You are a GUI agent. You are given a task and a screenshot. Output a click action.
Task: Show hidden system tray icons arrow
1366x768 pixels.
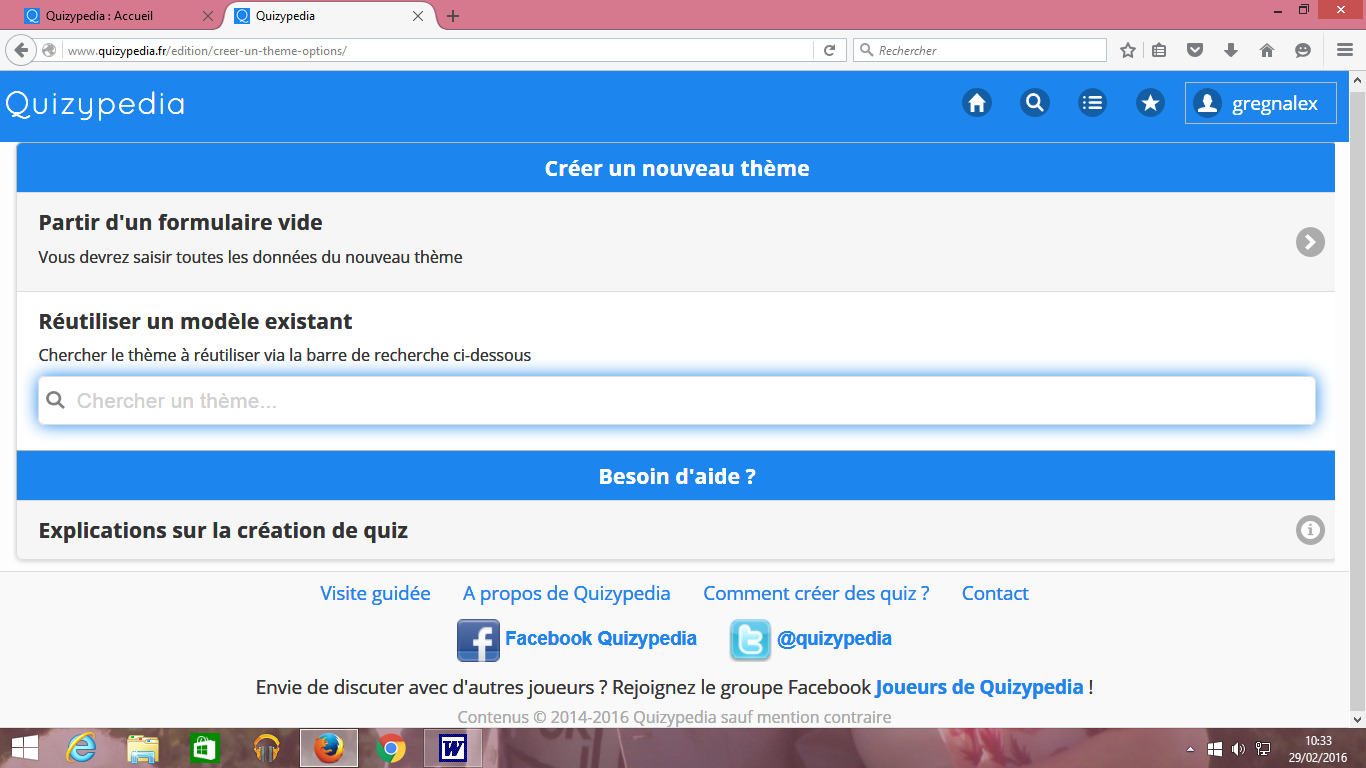coord(1190,748)
